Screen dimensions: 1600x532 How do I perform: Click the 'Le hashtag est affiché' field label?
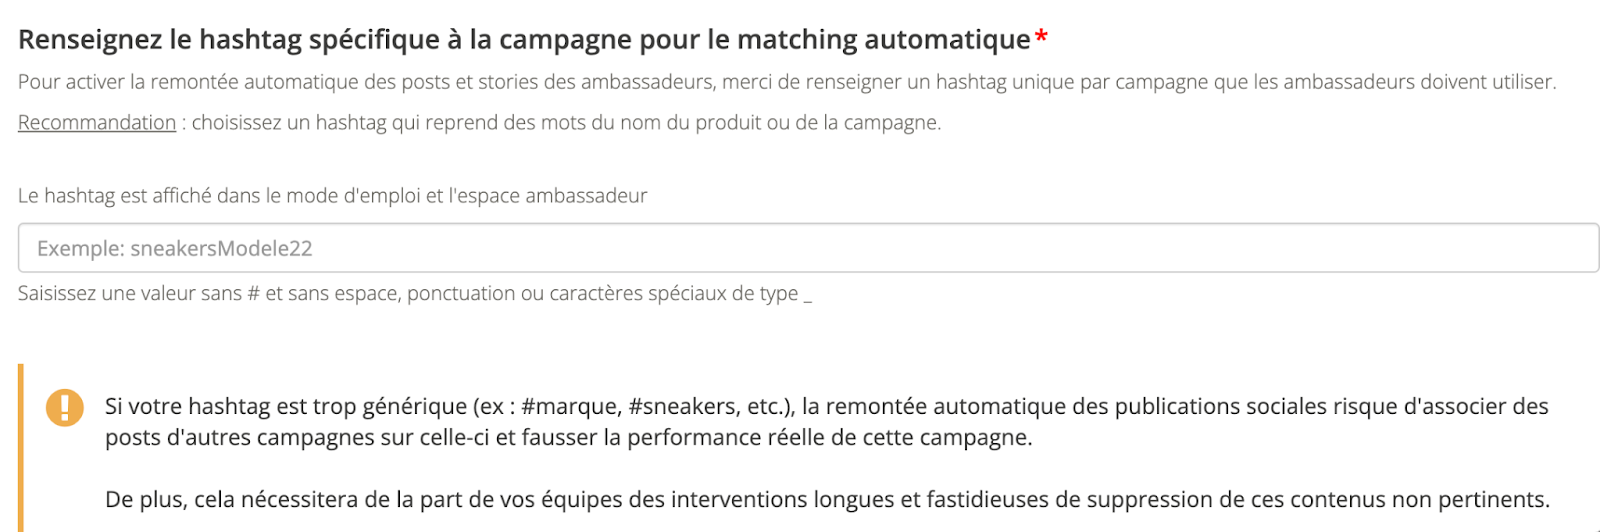(x=332, y=196)
